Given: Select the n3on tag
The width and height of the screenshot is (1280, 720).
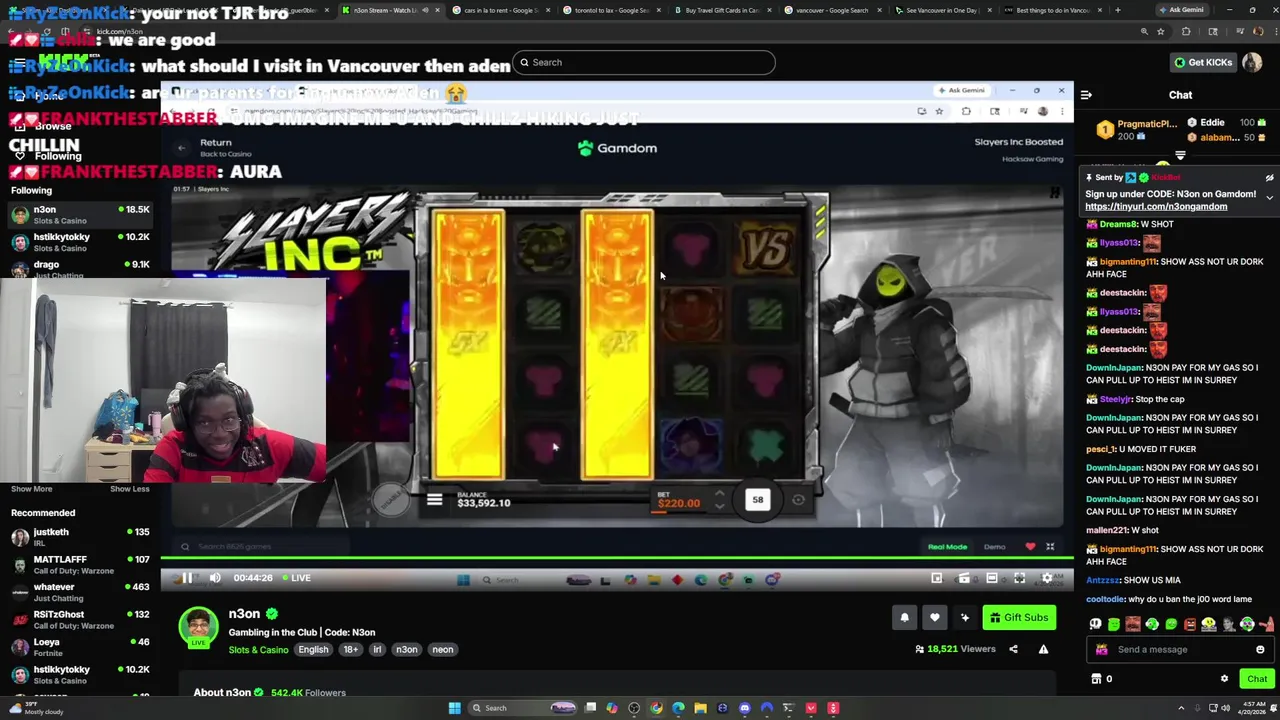Looking at the screenshot, I should pyautogui.click(x=406, y=650).
